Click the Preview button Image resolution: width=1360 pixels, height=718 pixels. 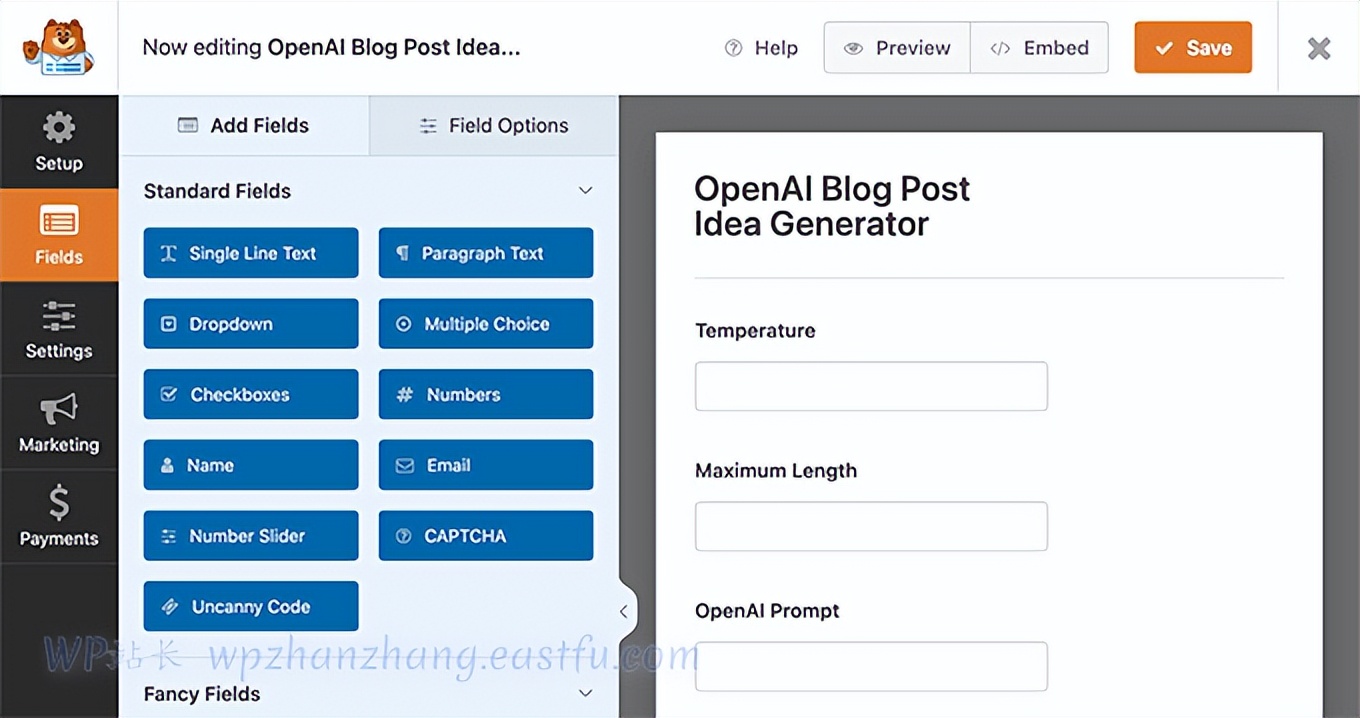(x=897, y=48)
